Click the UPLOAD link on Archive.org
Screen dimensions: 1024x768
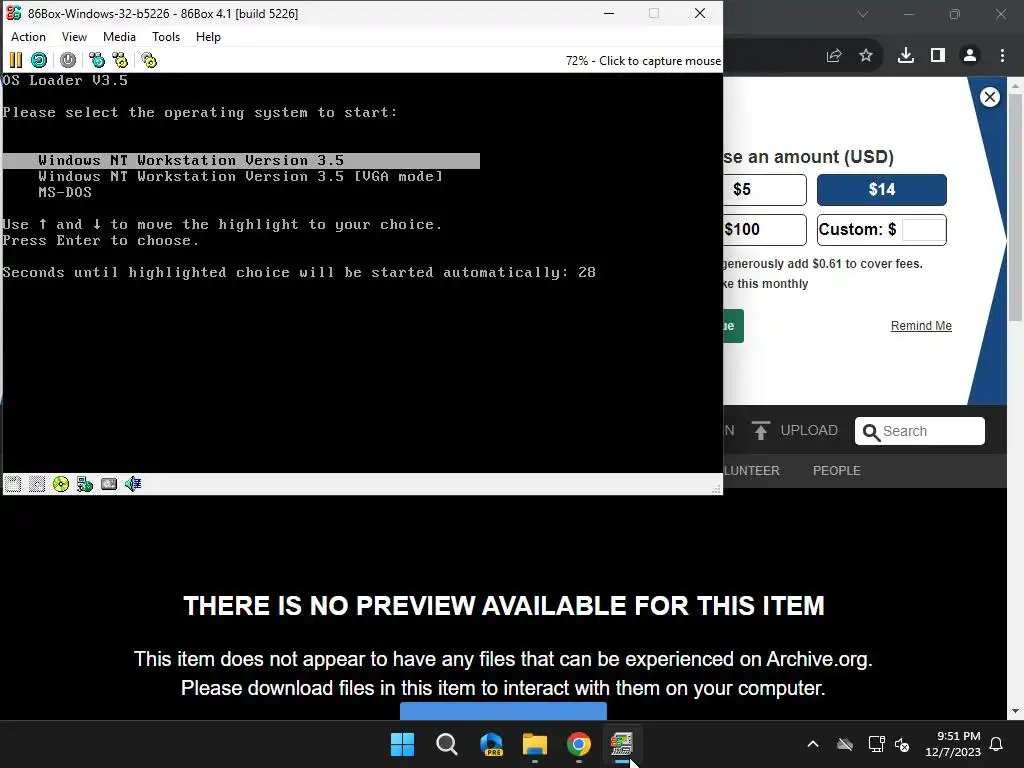click(x=795, y=431)
